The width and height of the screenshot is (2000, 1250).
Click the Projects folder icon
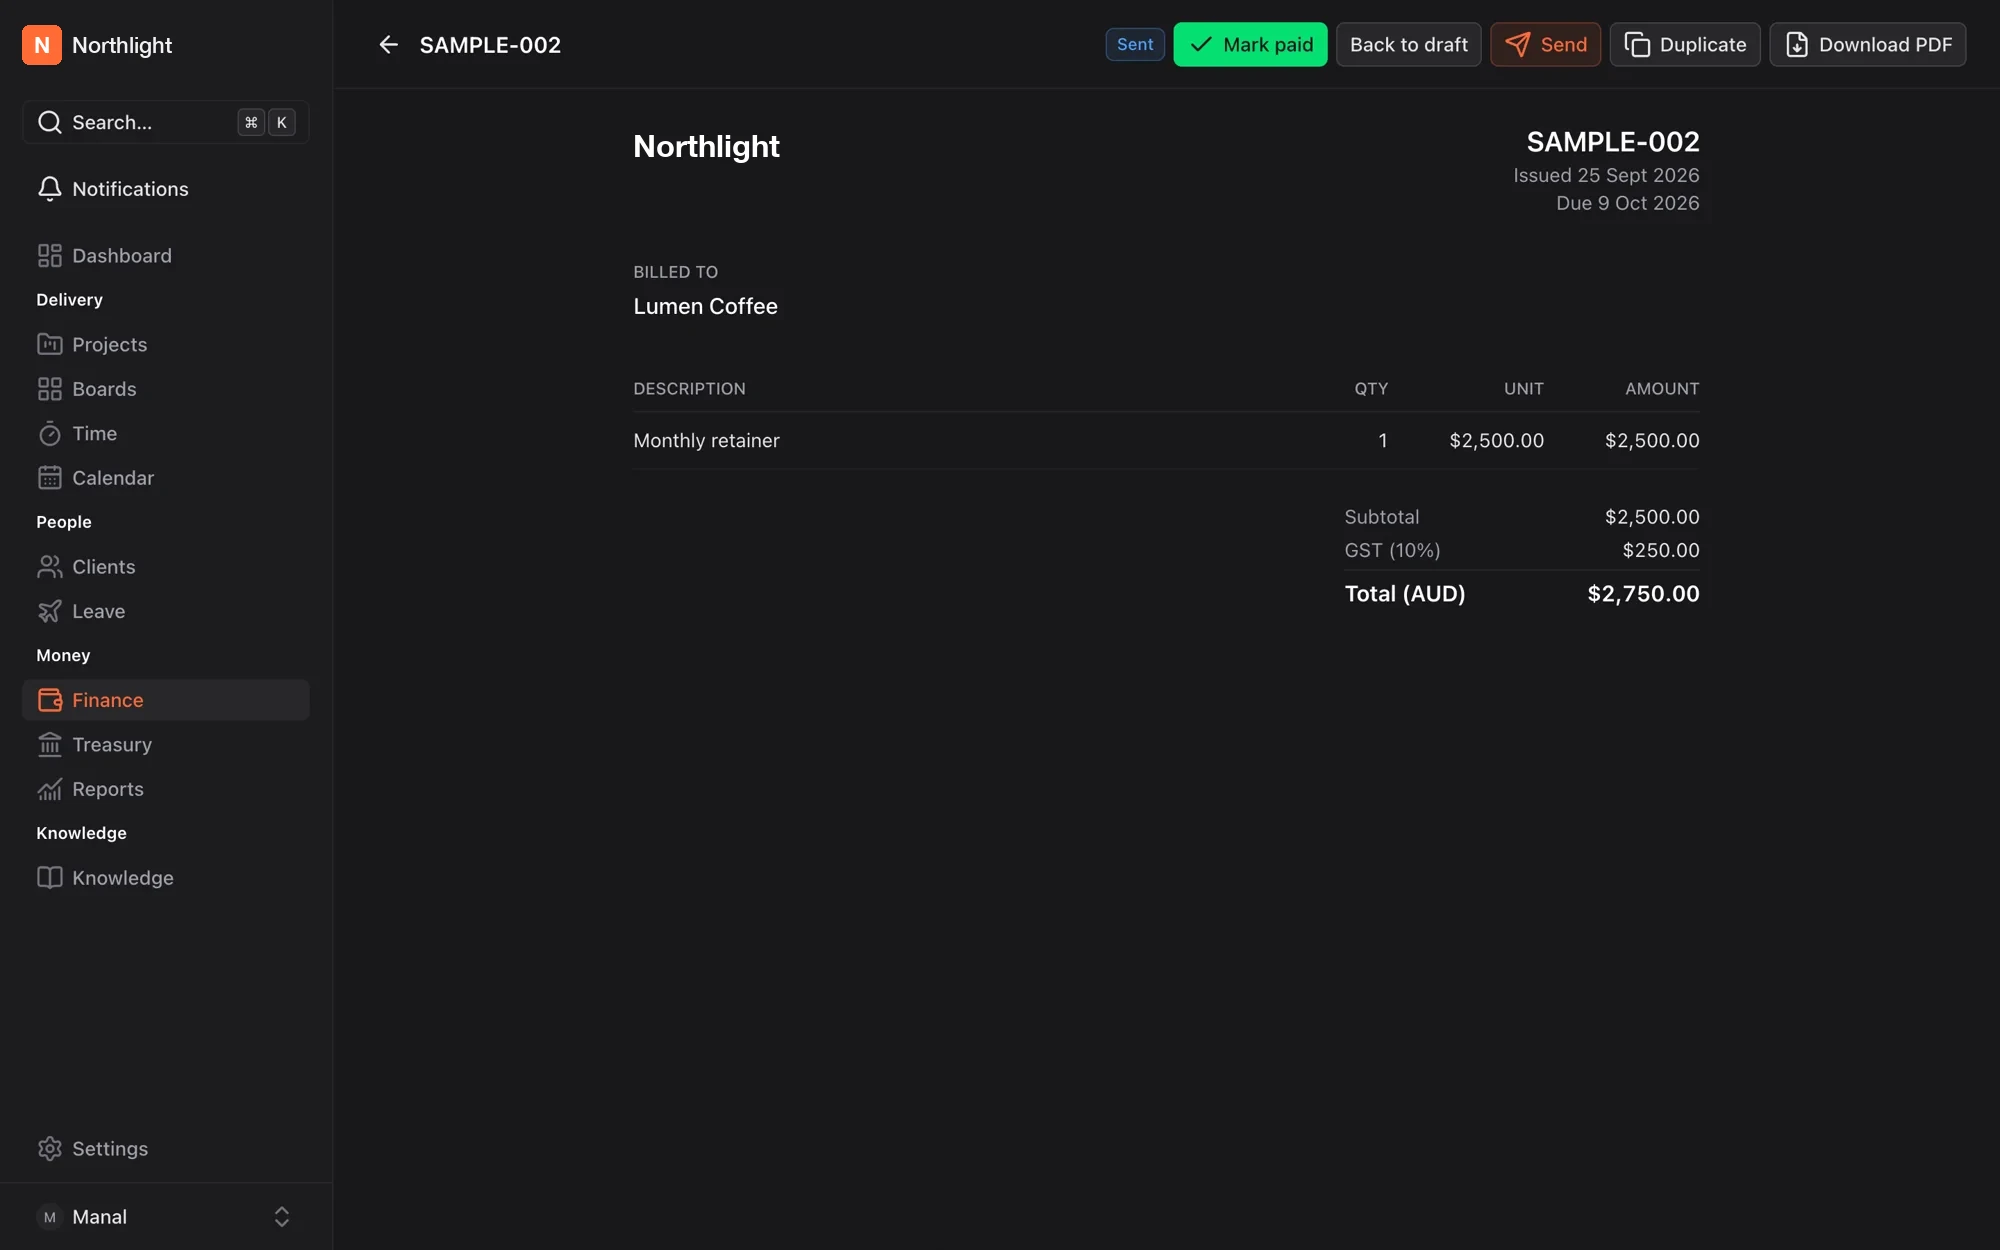pyautogui.click(x=50, y=345)
